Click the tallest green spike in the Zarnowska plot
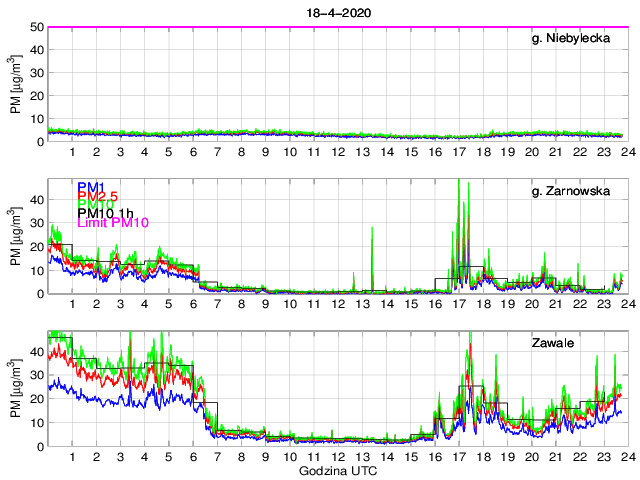Screen dimensions: 640x480 458,182
